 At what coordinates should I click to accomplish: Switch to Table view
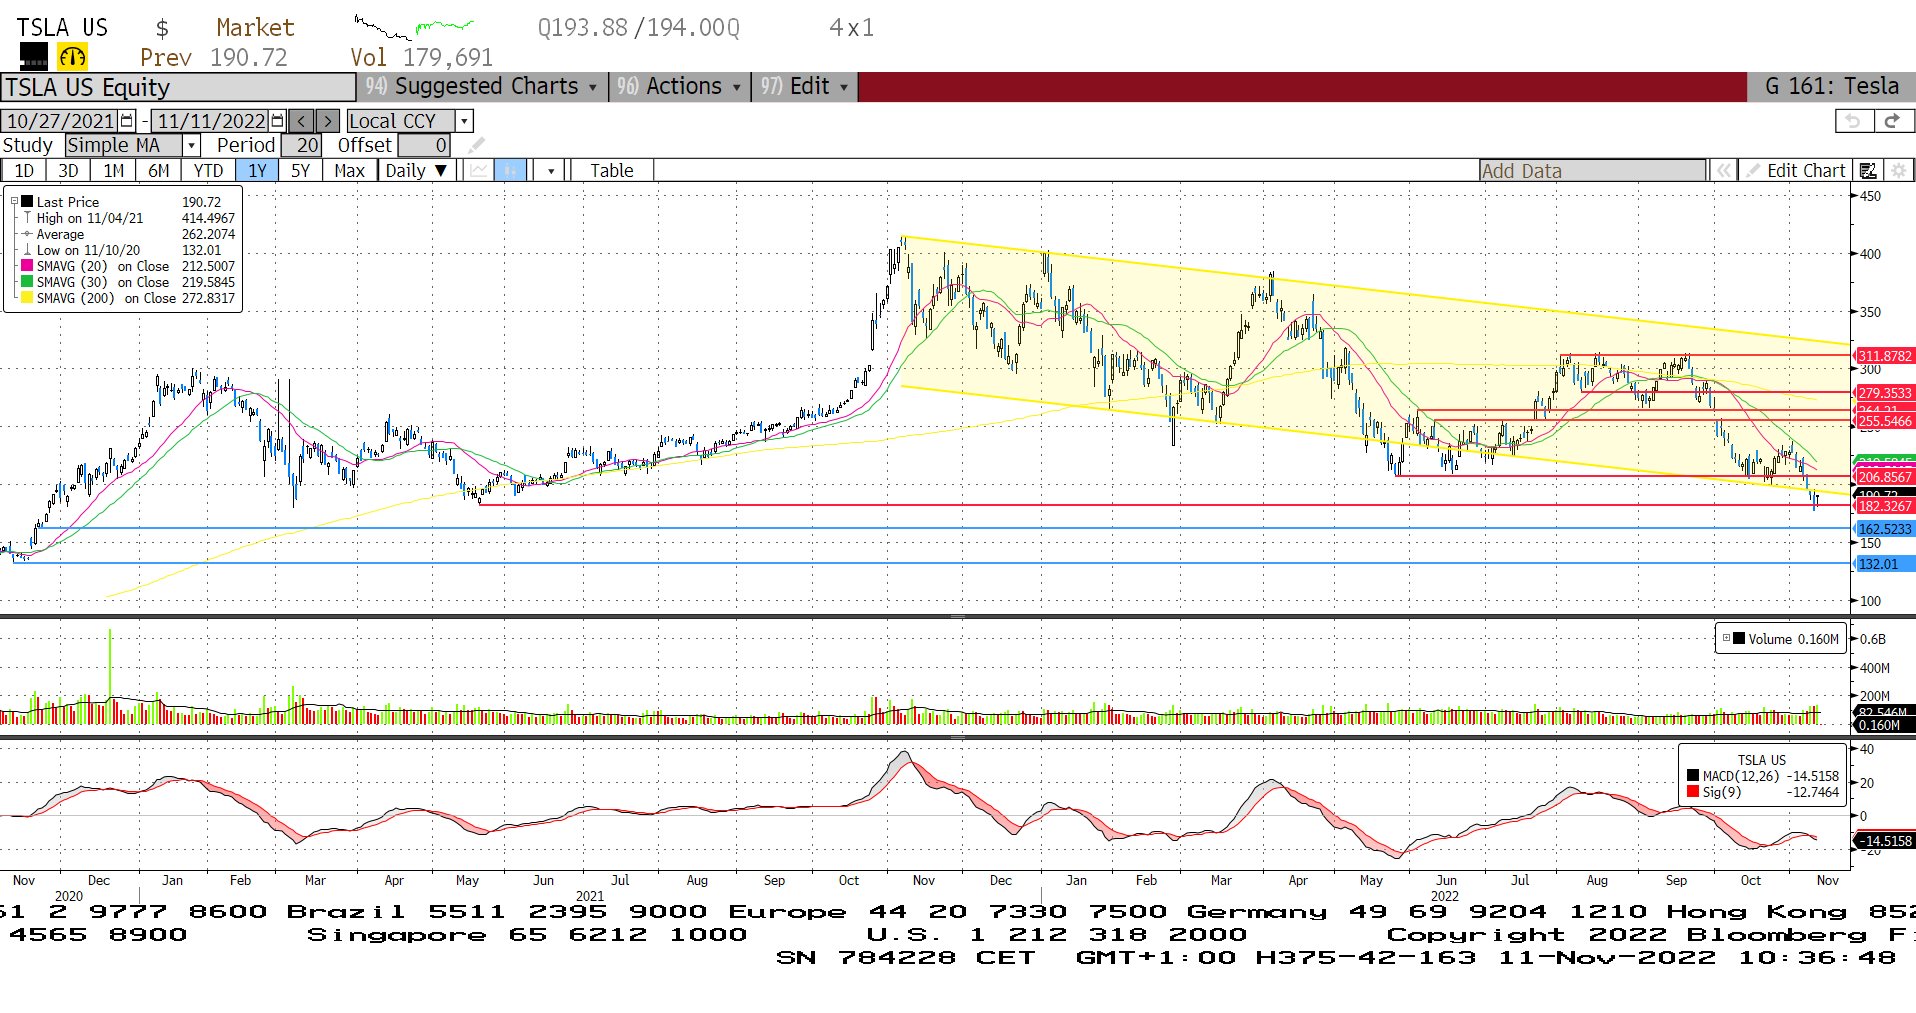(x=612, y=171)
